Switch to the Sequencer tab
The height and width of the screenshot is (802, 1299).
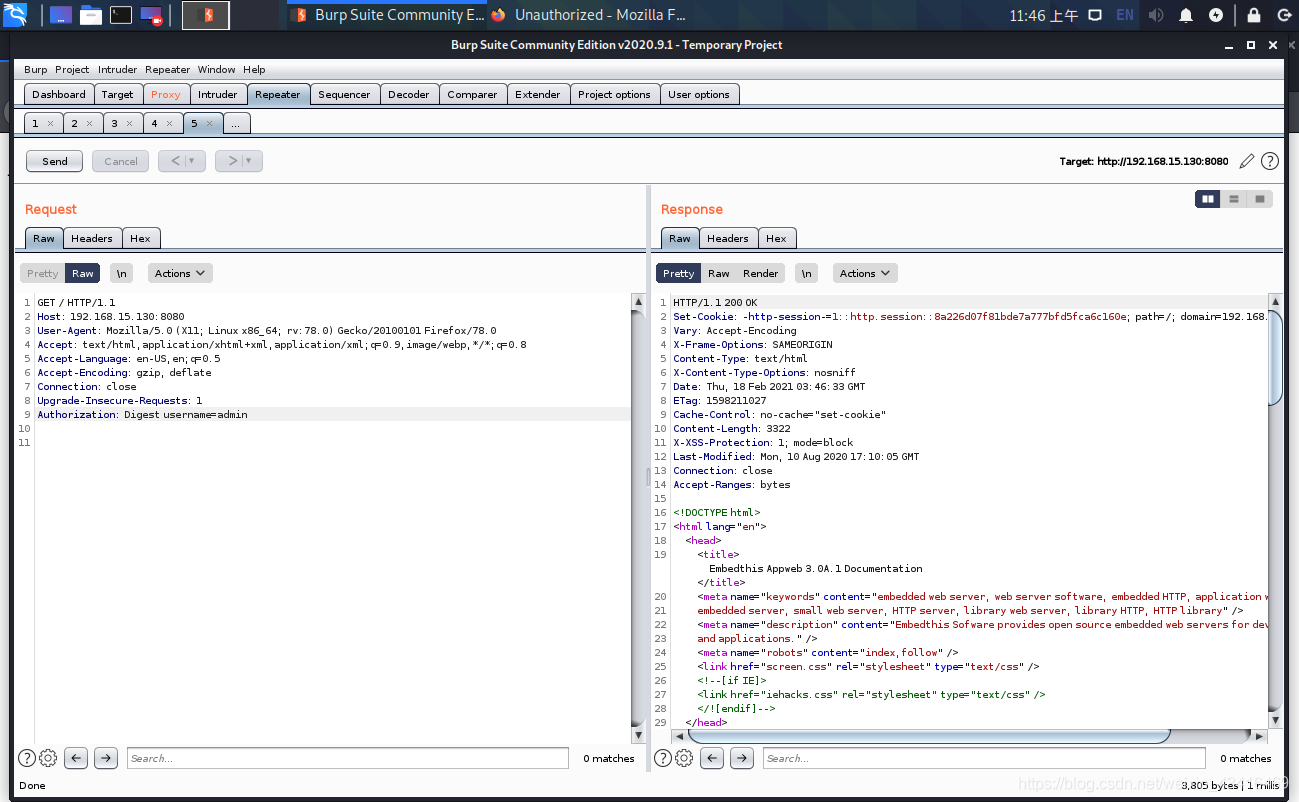[x=344, y=94]
